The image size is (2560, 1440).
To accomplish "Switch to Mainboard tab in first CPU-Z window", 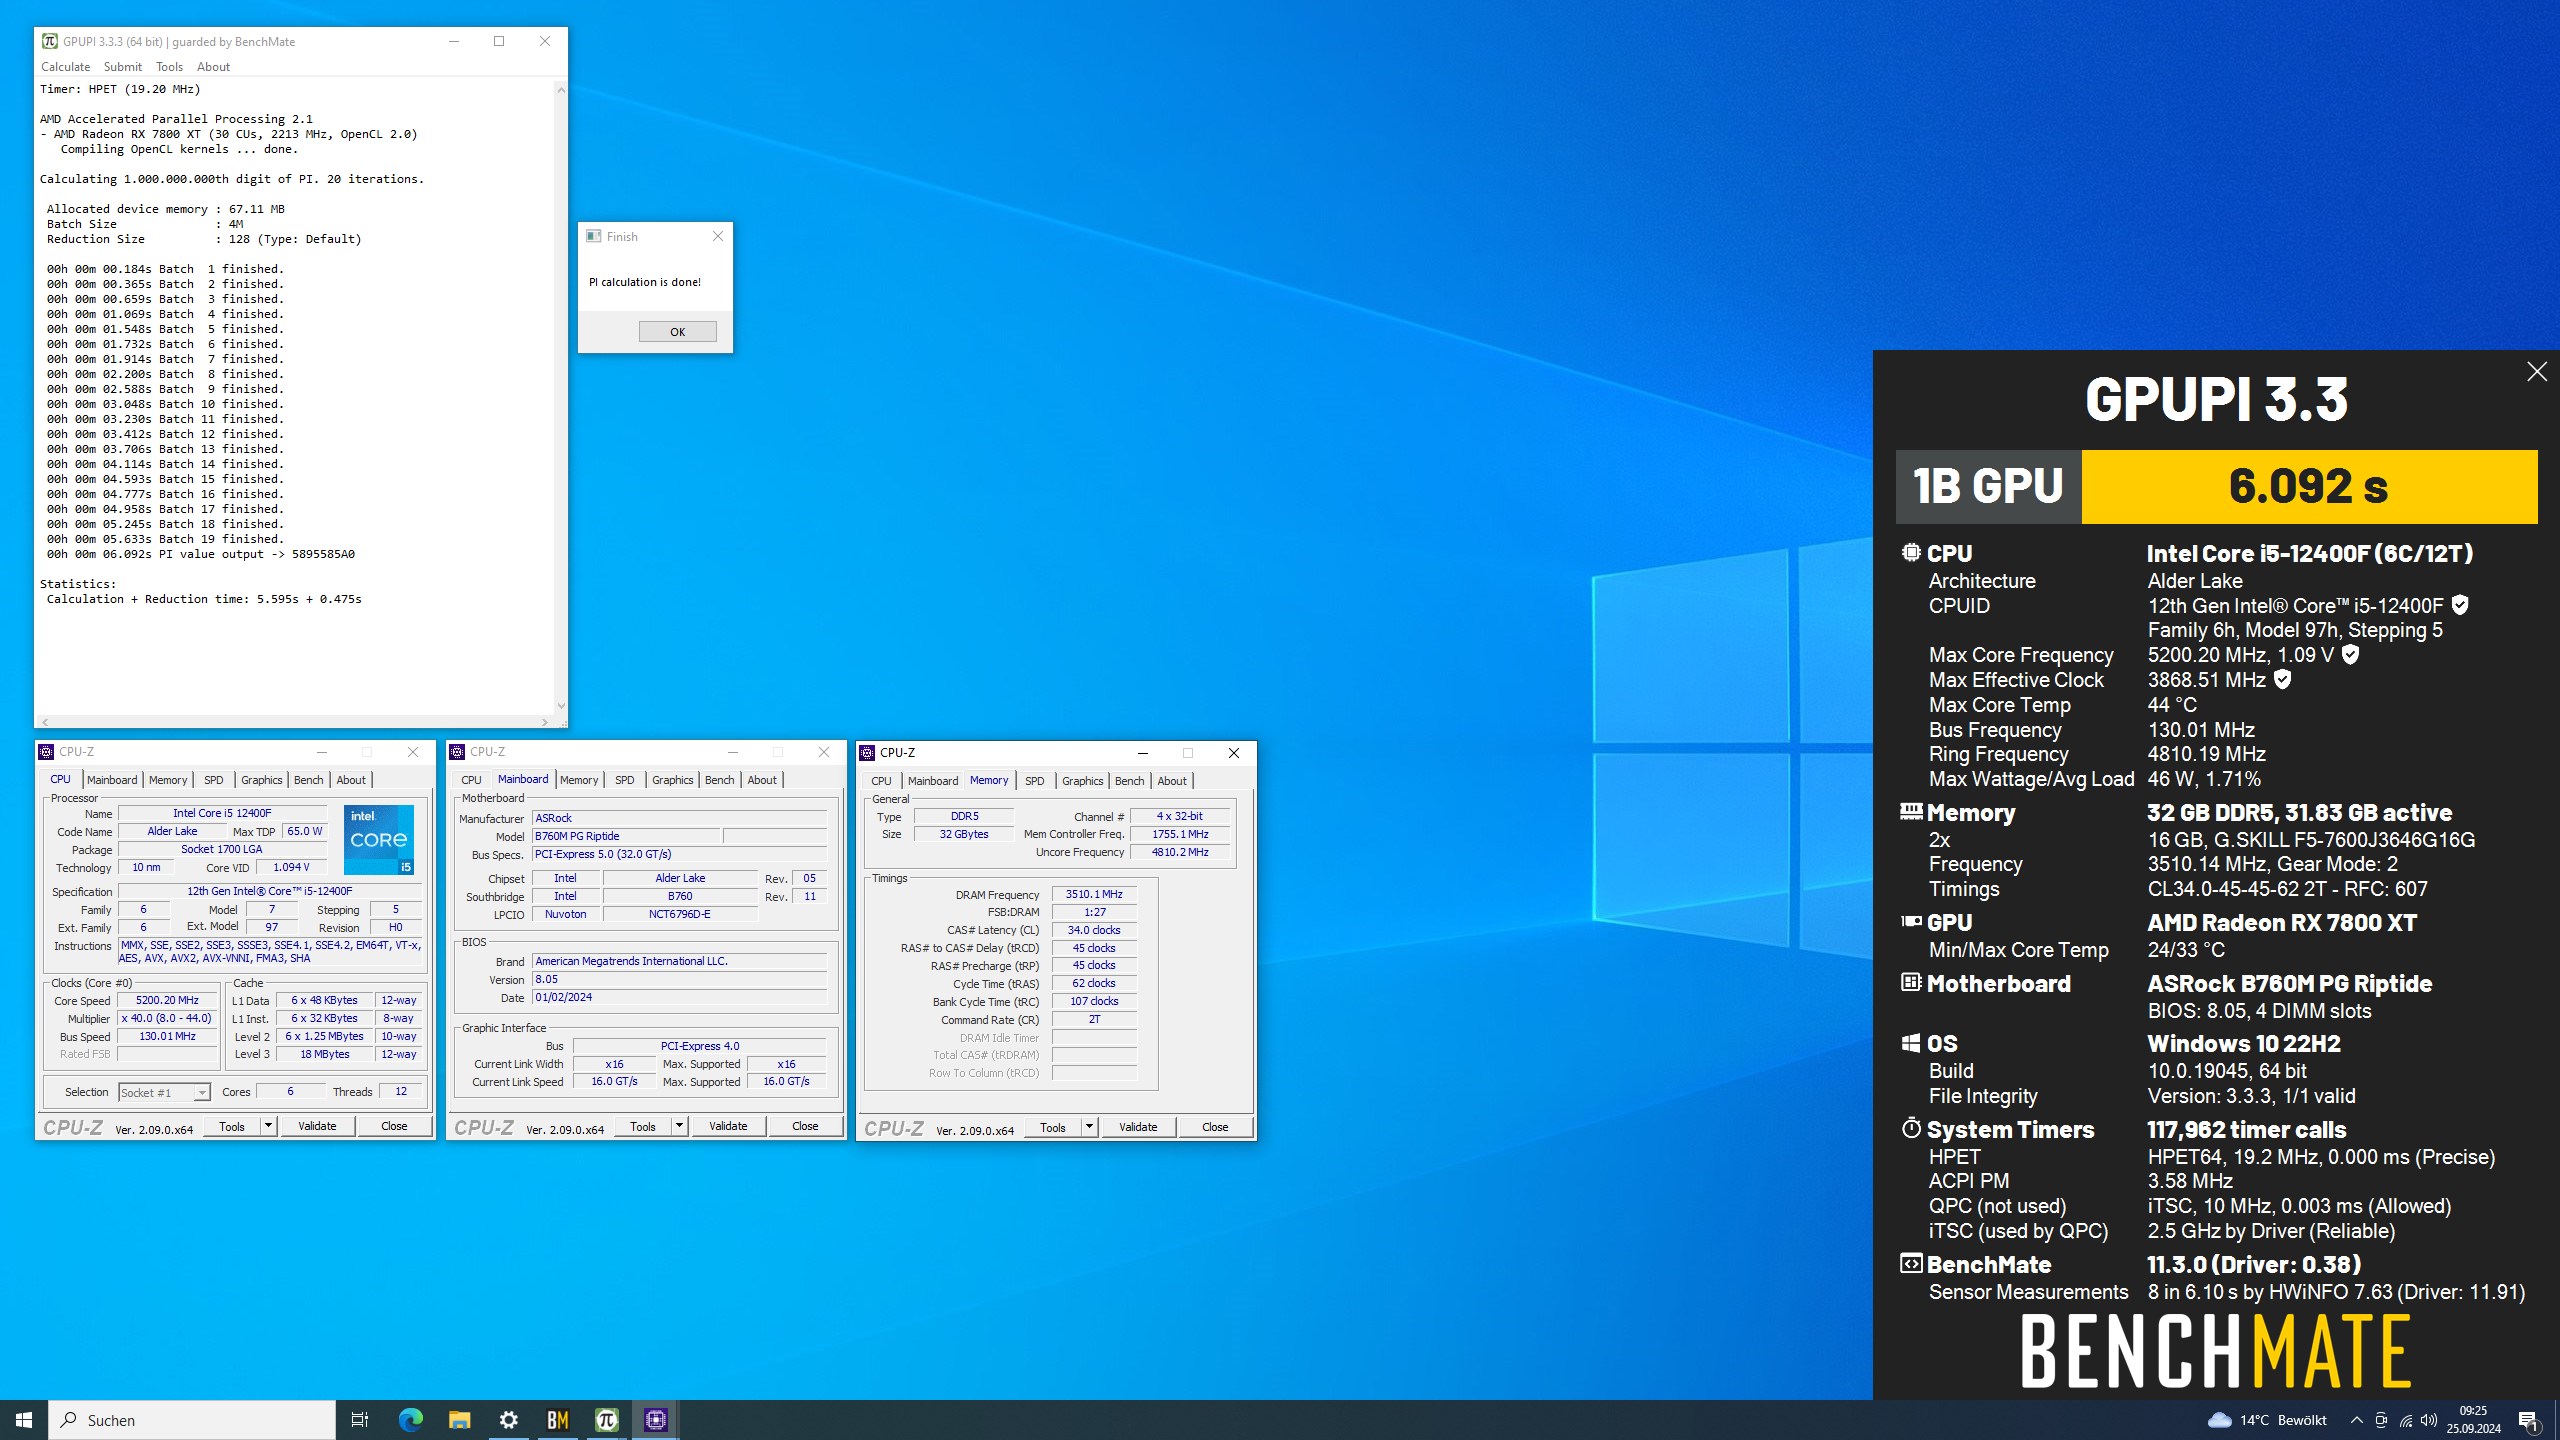I will pyautogui.click(x=112, y=780).
